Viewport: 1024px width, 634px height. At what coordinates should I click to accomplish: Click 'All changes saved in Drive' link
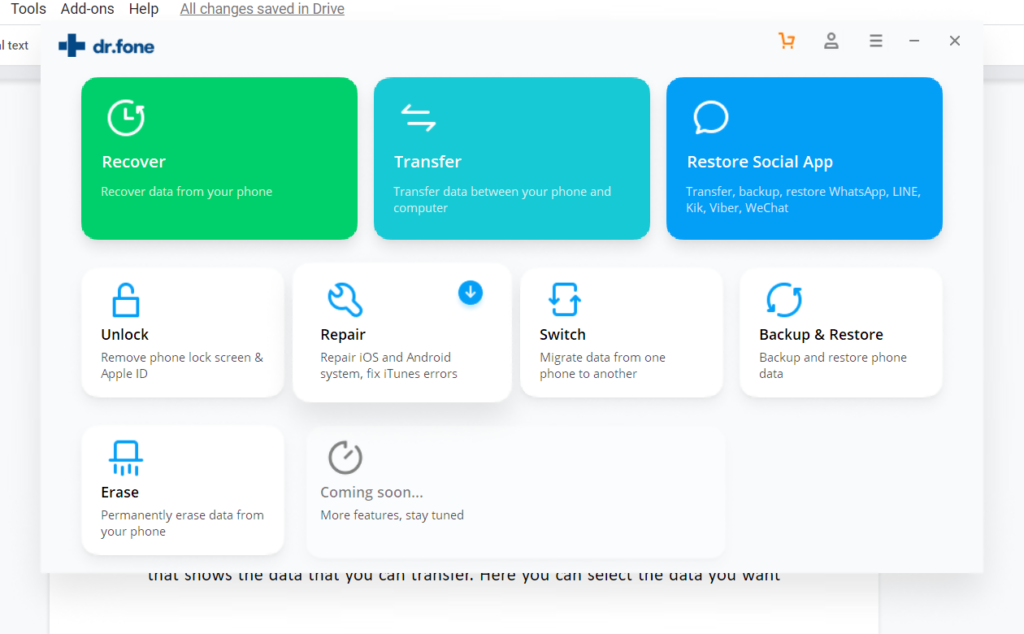tap(262, 9)
